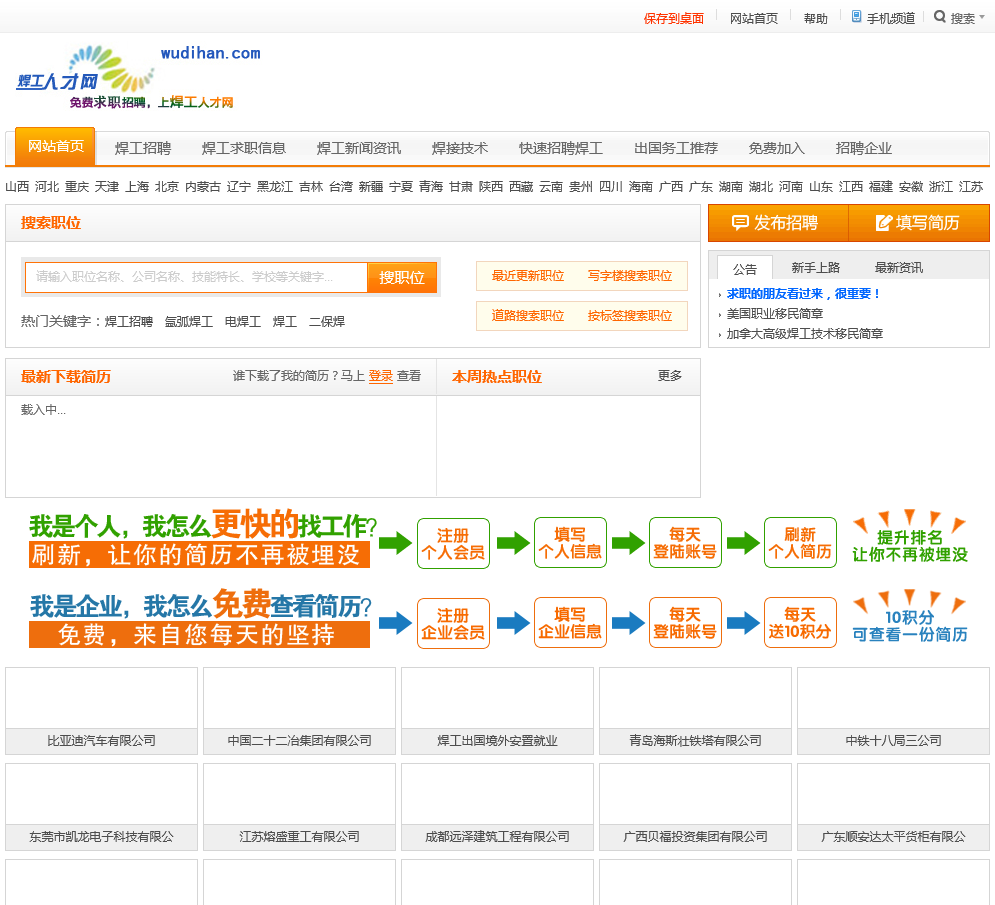Open the 美国职业移民简章 announcement

(775, 314)
